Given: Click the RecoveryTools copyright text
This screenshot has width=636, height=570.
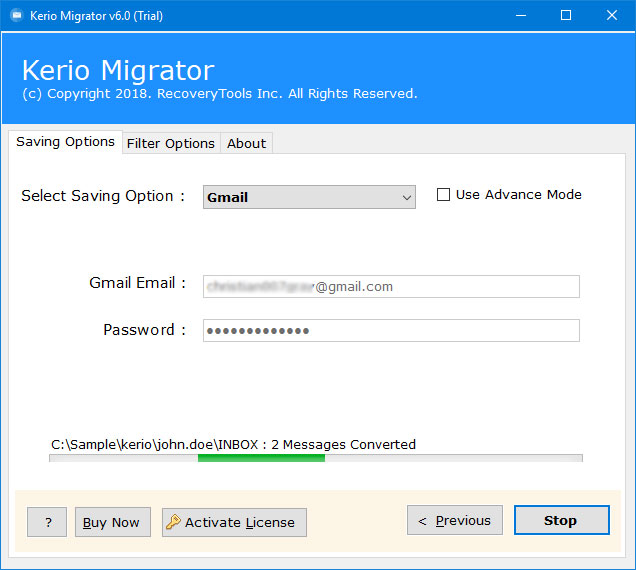Looking at the screenshot, I should [x=220, y=94].
